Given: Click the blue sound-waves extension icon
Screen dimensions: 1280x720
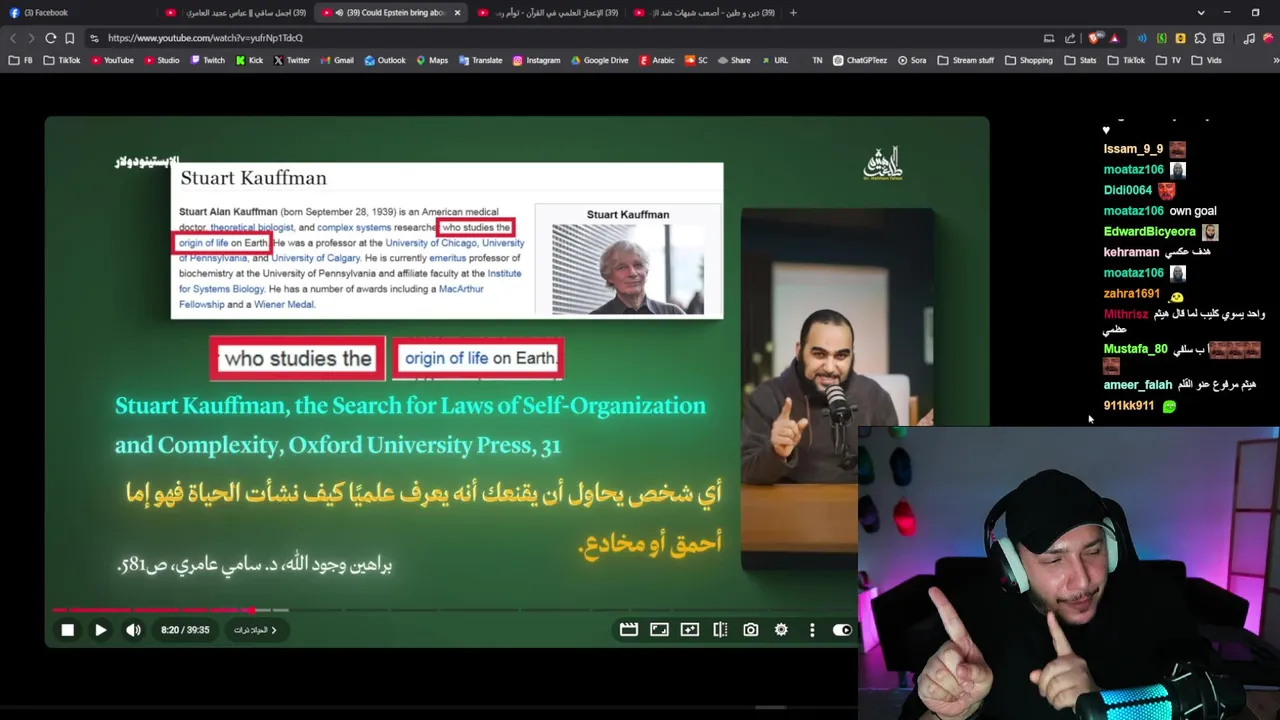Looking at the screenshot, I should [x=1142, y=38].
